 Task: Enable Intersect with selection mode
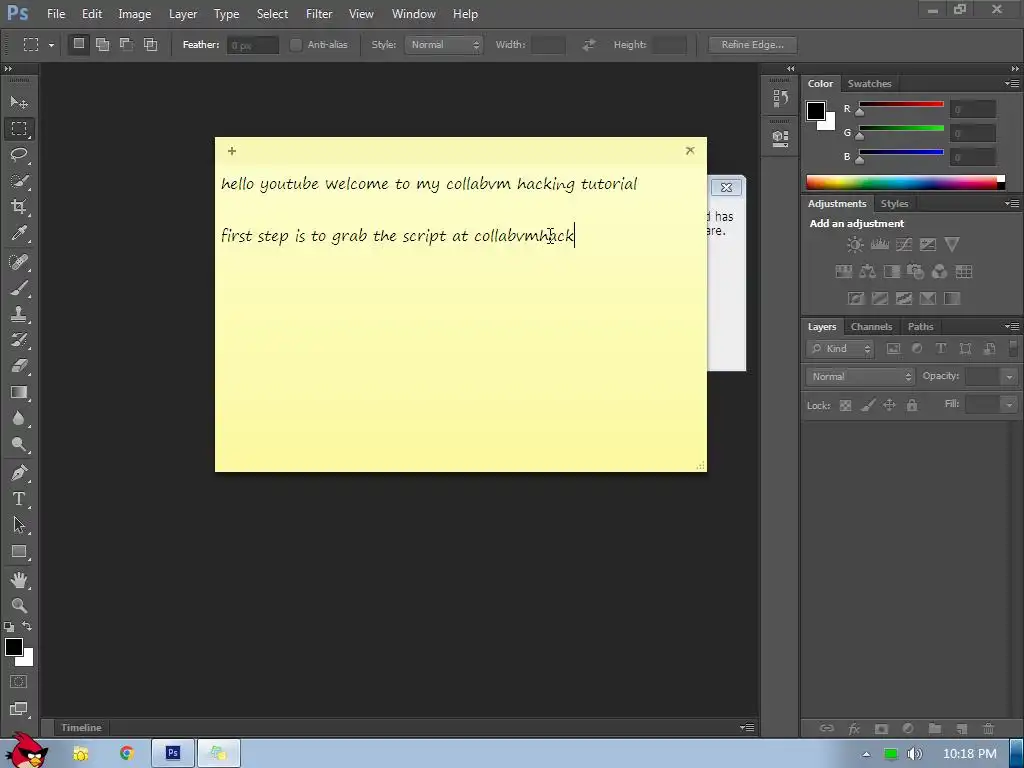point(151,44)
